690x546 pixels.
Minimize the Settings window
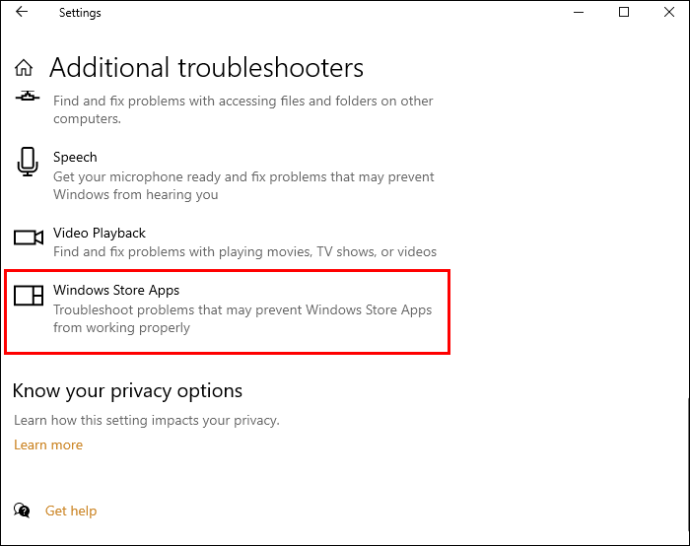[x=578, y=13]
